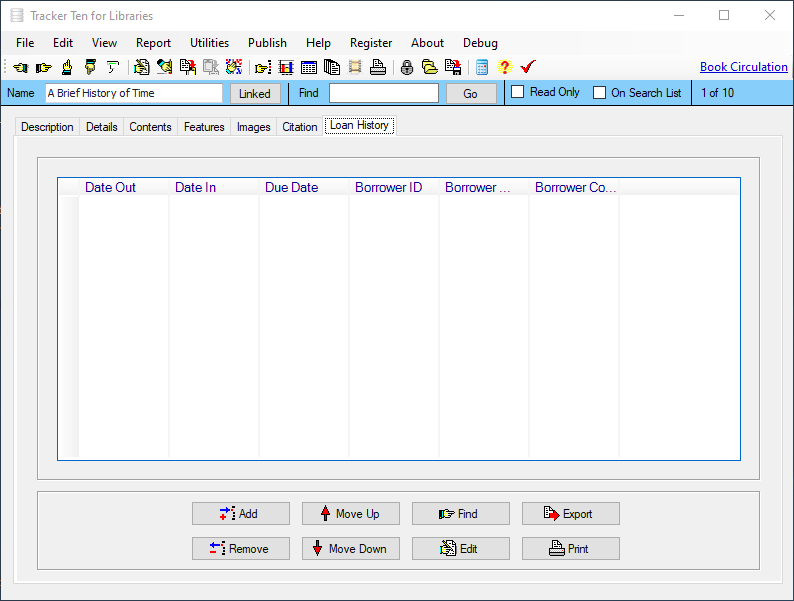Click the Export button

[x=571, y=514]
